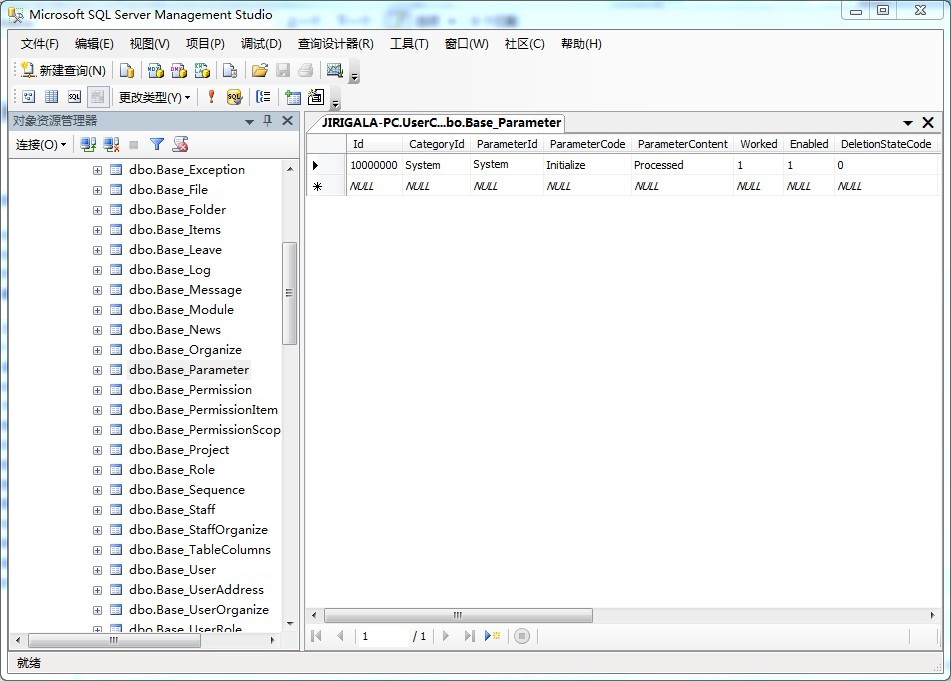Click the Disconnect server icon
Image resolution: width=951 pixels, height=681 pixels.
pyautogui.click(x=111, y=144)
